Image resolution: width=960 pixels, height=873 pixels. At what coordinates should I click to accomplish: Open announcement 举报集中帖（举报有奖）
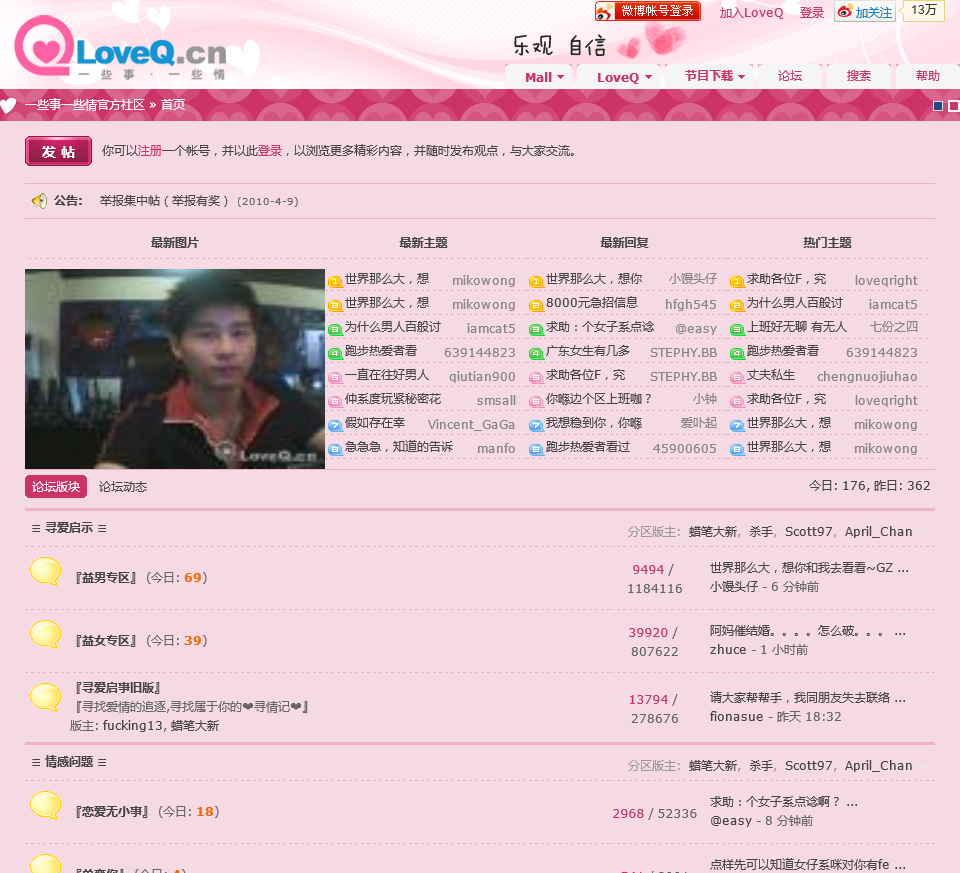[164, 201]
